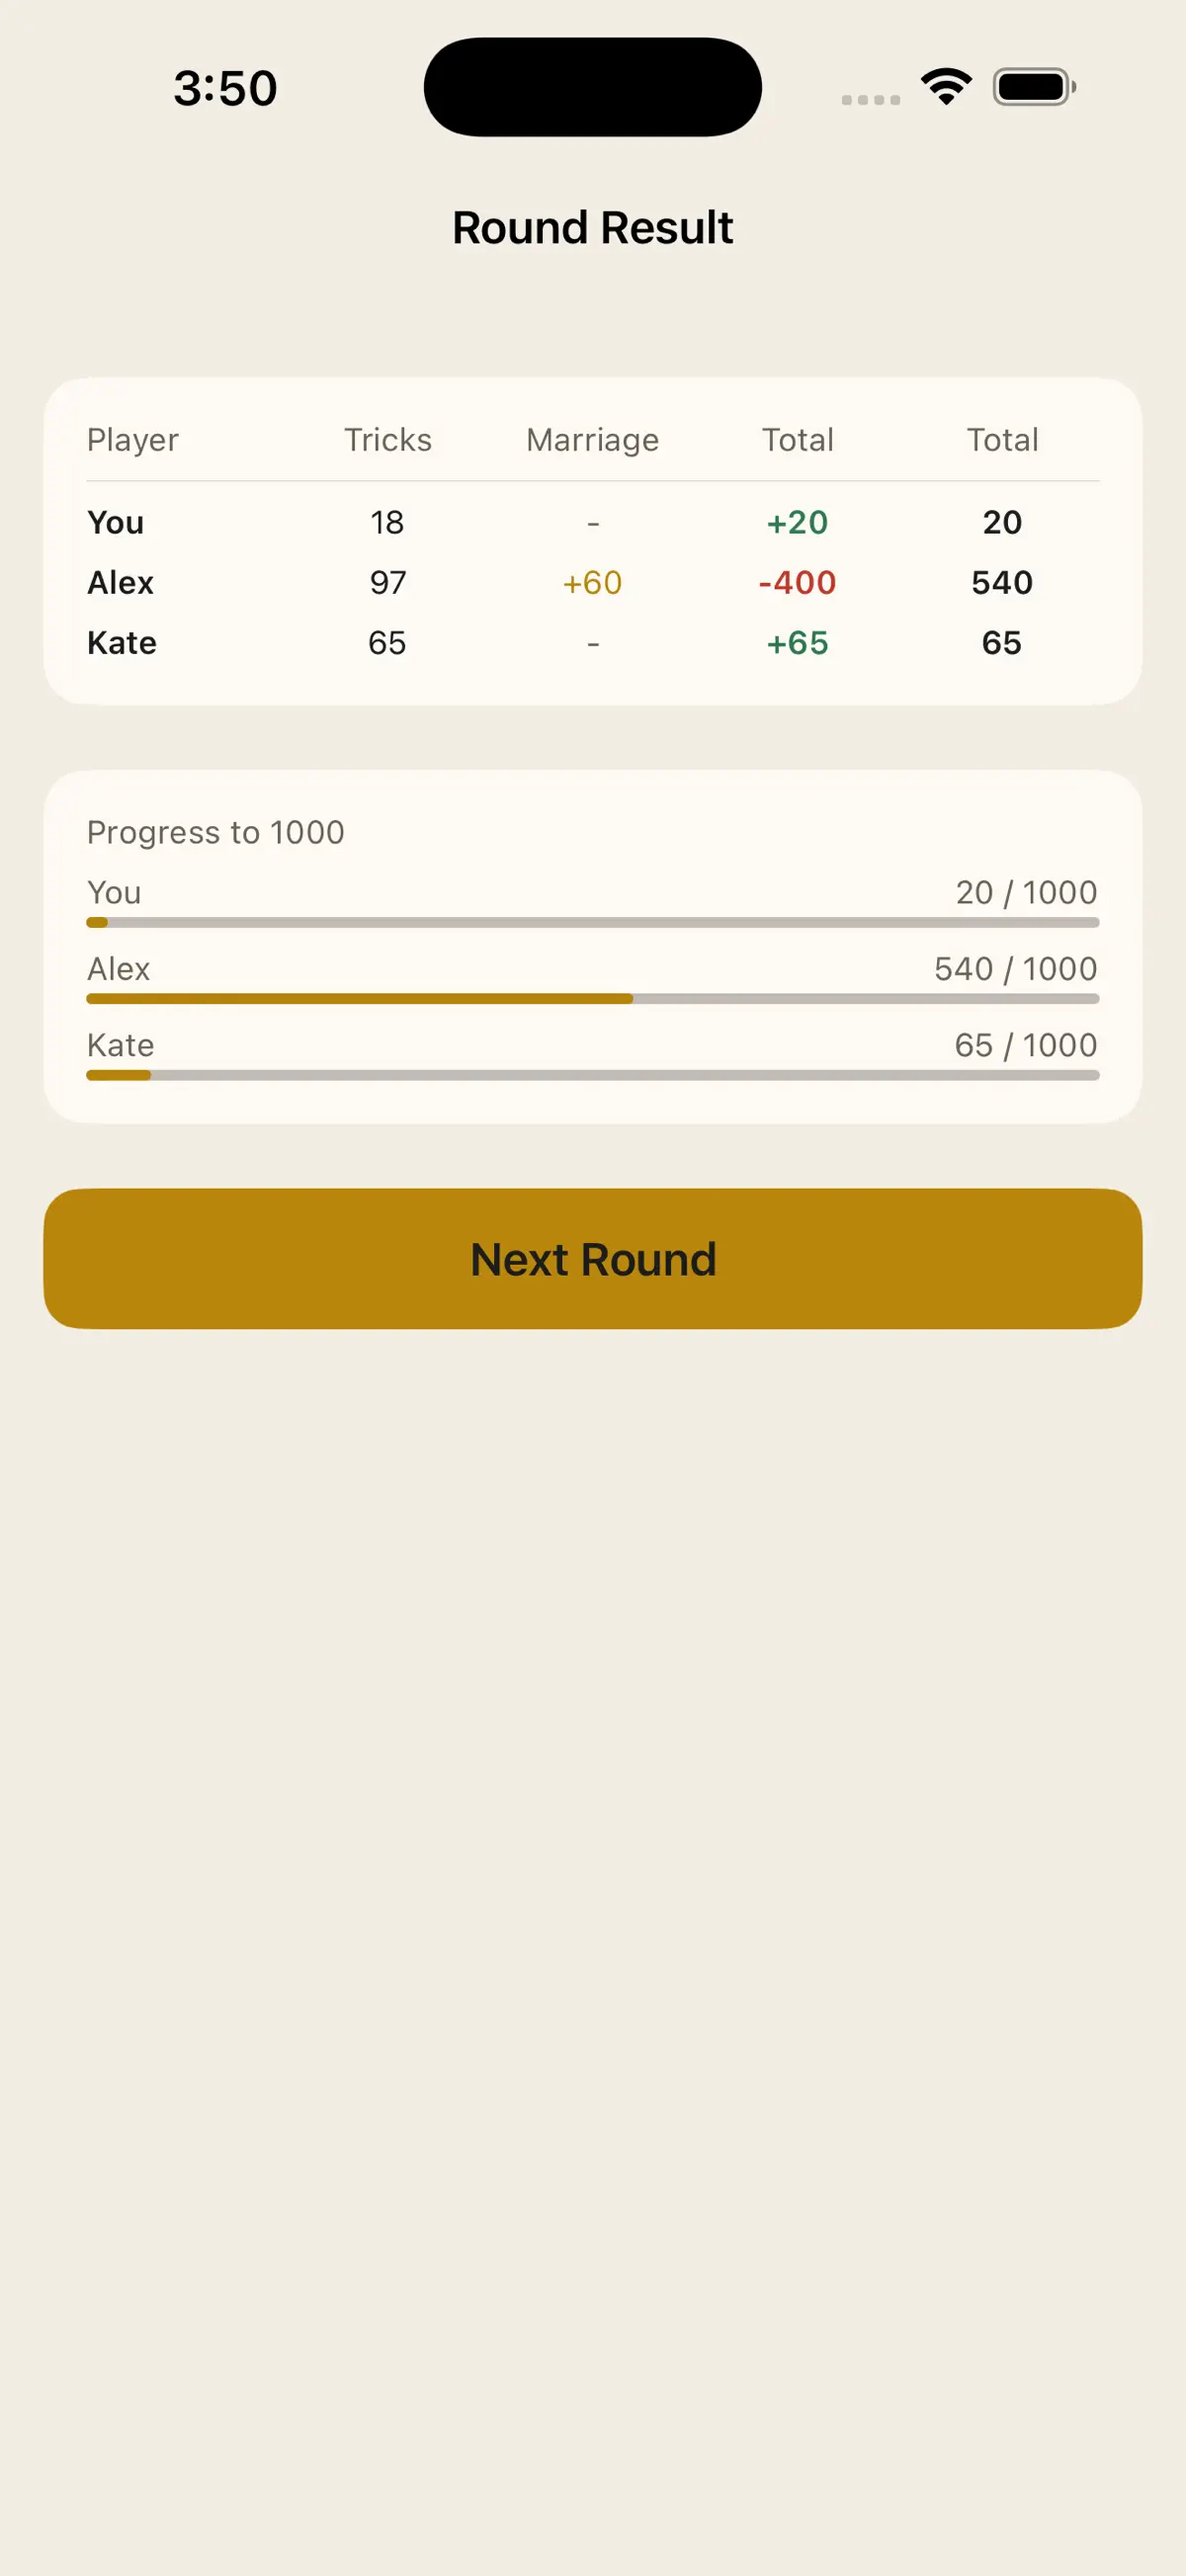Select the You progress bar

[x=593, y=922]
